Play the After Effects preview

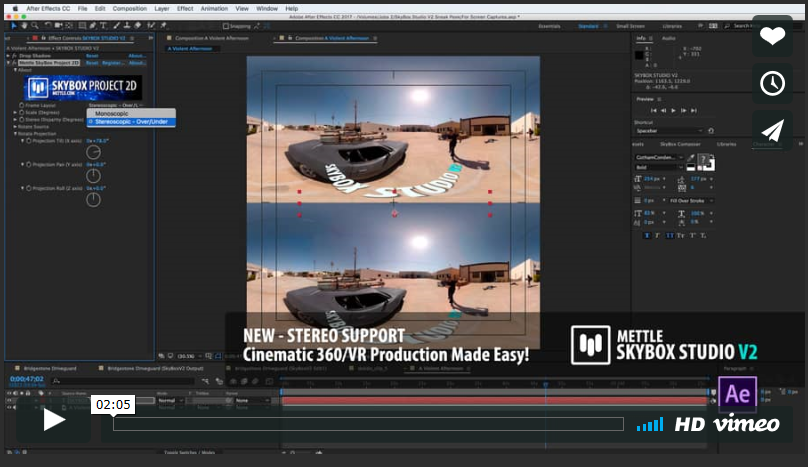coord(673,110)
